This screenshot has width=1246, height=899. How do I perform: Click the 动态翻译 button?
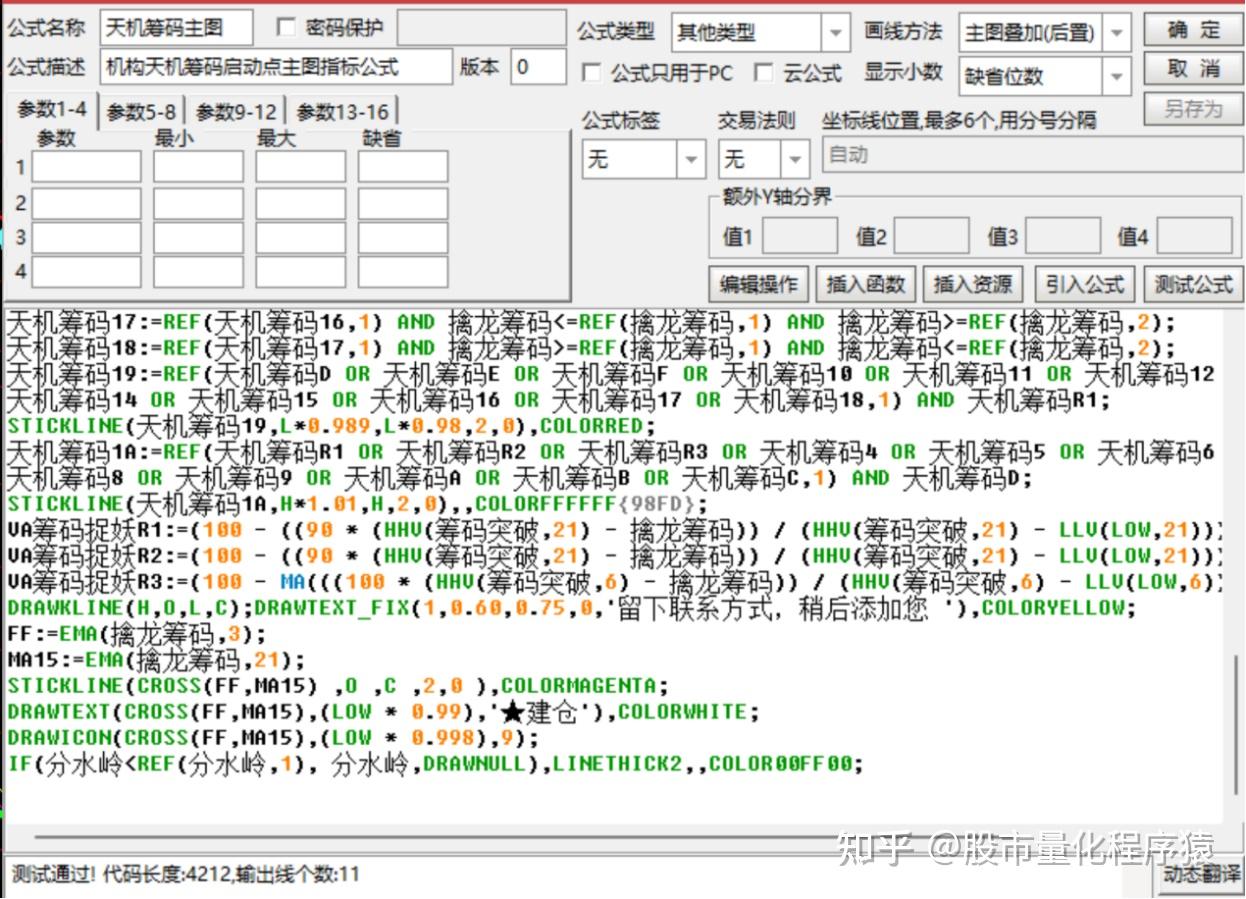click(x=1202, y=874)
